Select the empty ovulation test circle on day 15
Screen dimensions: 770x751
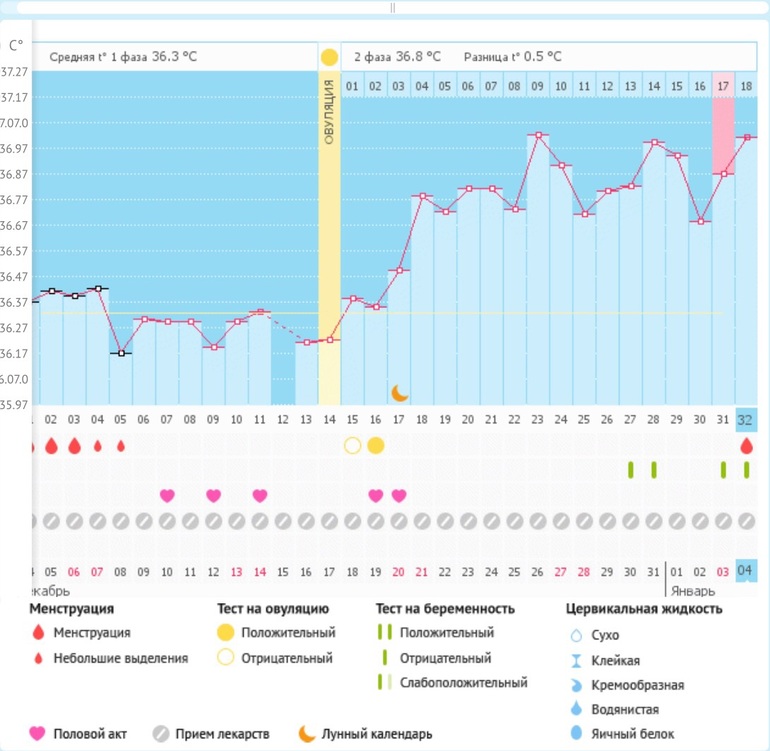[352, 445]
